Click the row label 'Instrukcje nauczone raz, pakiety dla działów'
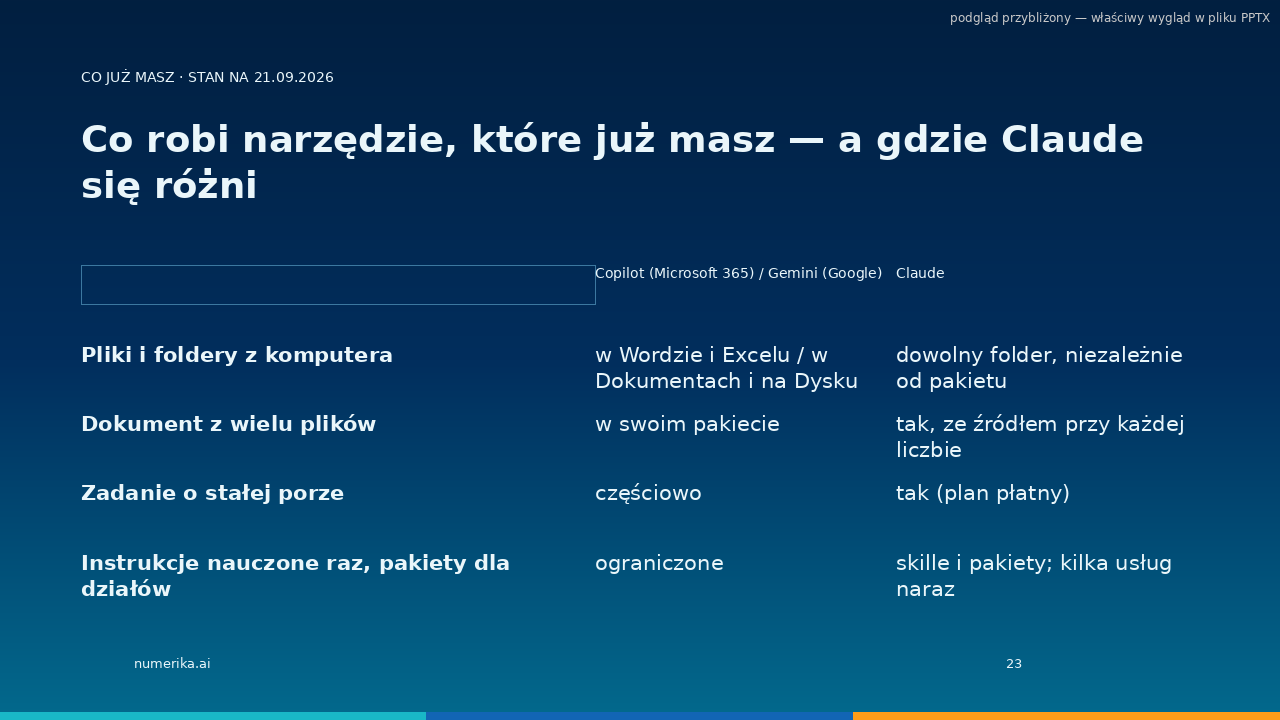 (x=296, y=576)
